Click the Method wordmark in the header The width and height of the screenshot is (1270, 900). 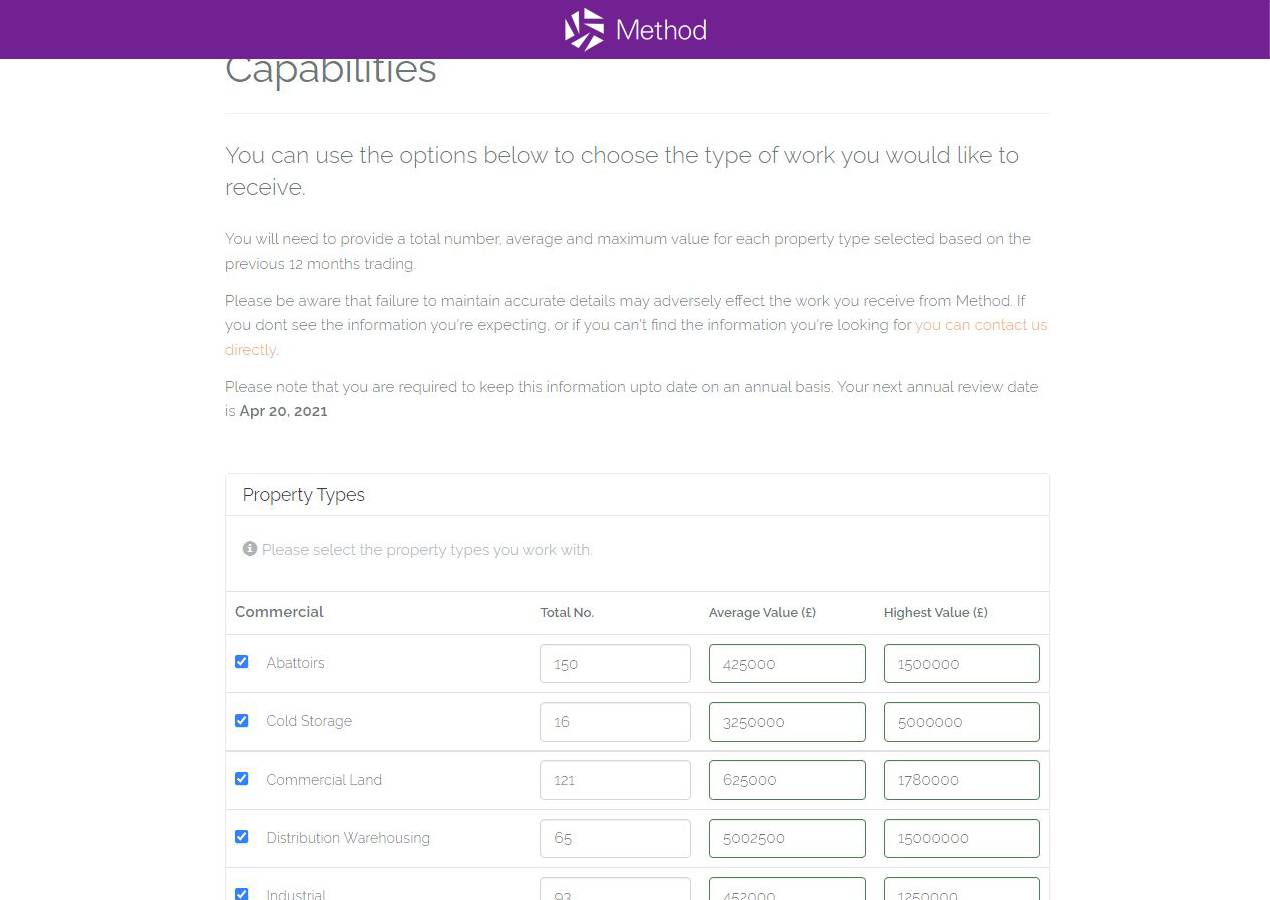(661, 30)
